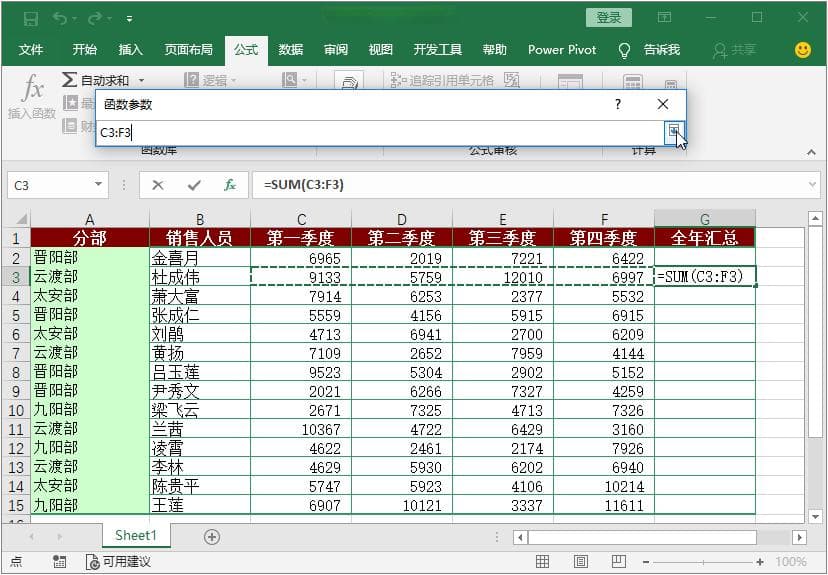
Task: Switch to the 数据 tab
Action: point(291,50)
